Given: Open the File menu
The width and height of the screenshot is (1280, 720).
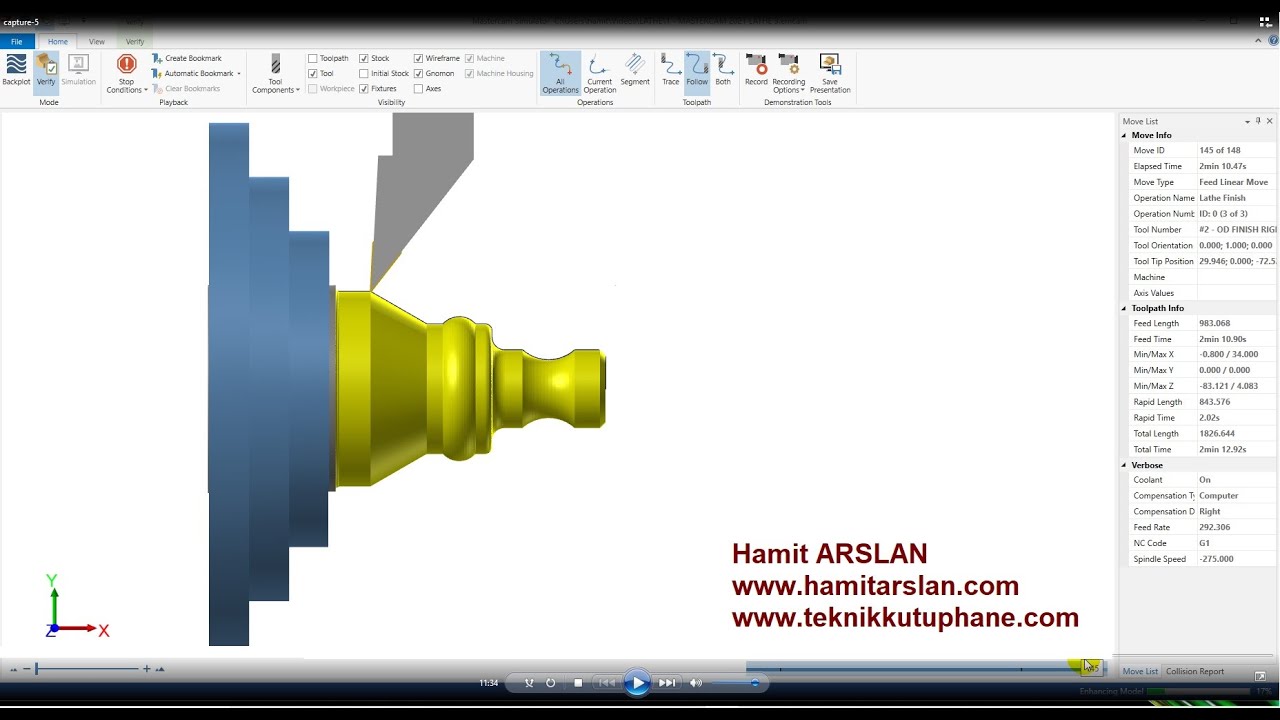Looking at the screenshot, I should point(17,42).
